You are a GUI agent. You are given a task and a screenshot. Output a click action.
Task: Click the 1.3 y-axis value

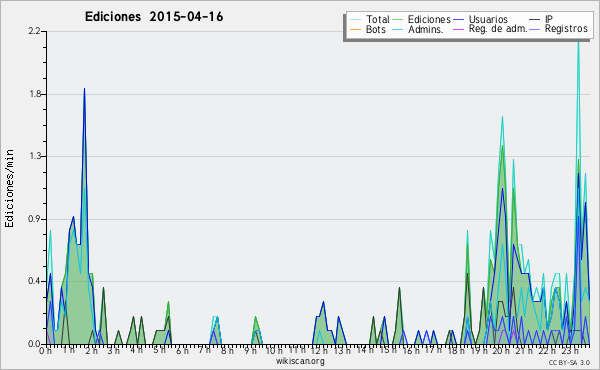point(35,156)
